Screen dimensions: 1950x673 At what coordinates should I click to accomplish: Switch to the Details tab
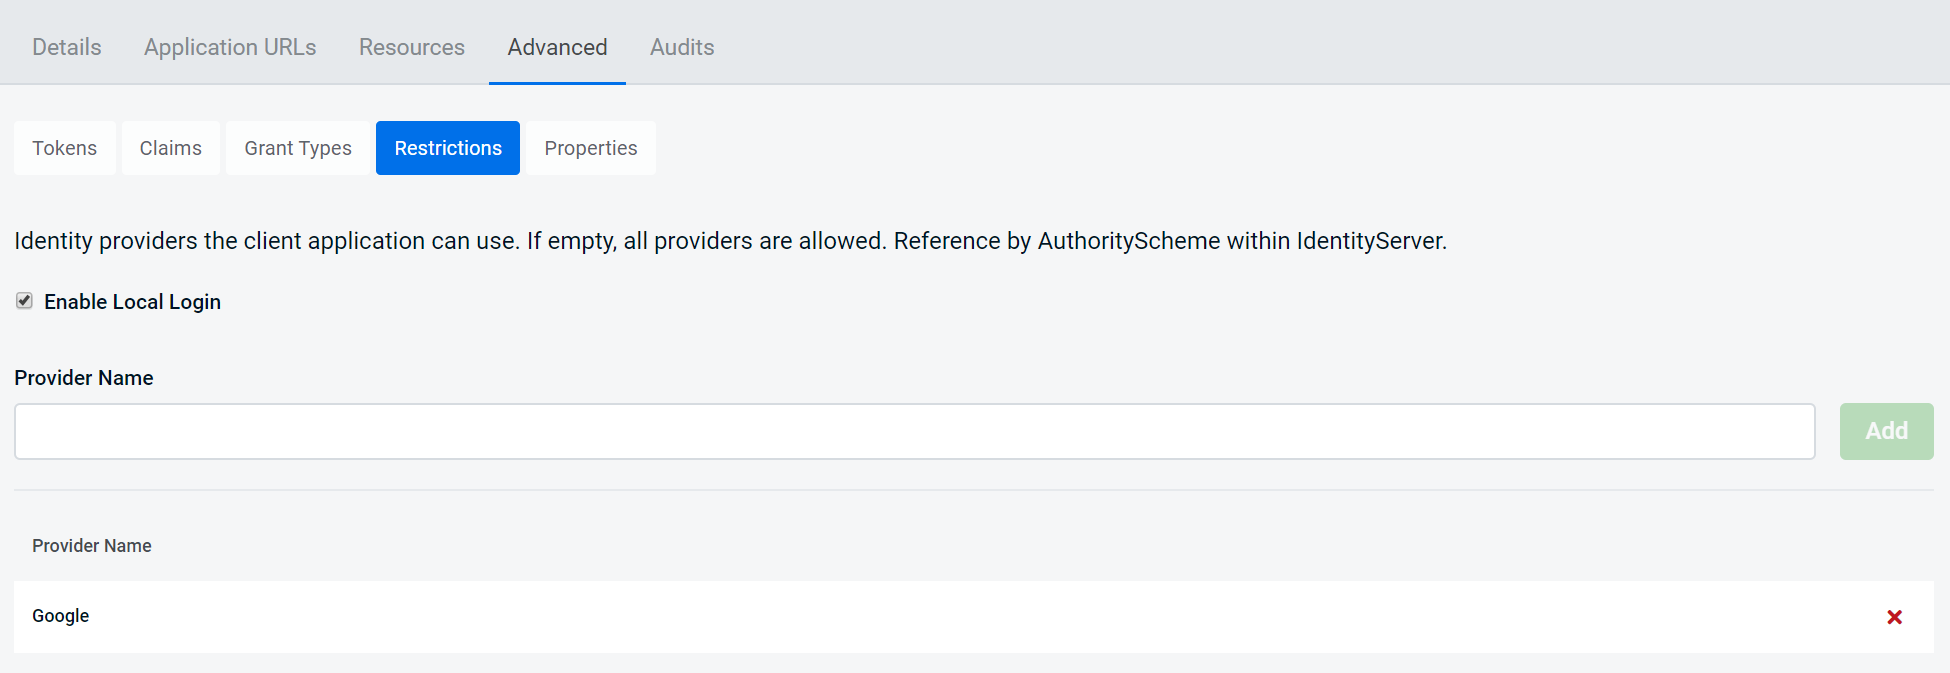coord(66,47)
